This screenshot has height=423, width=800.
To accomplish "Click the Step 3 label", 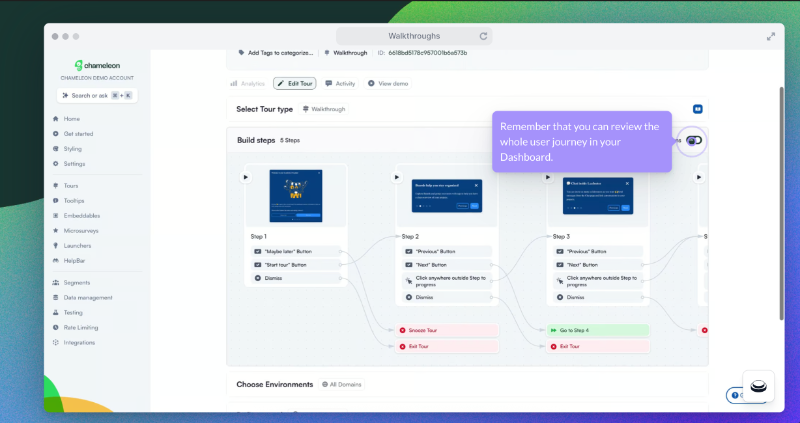I will click(561, 237).
